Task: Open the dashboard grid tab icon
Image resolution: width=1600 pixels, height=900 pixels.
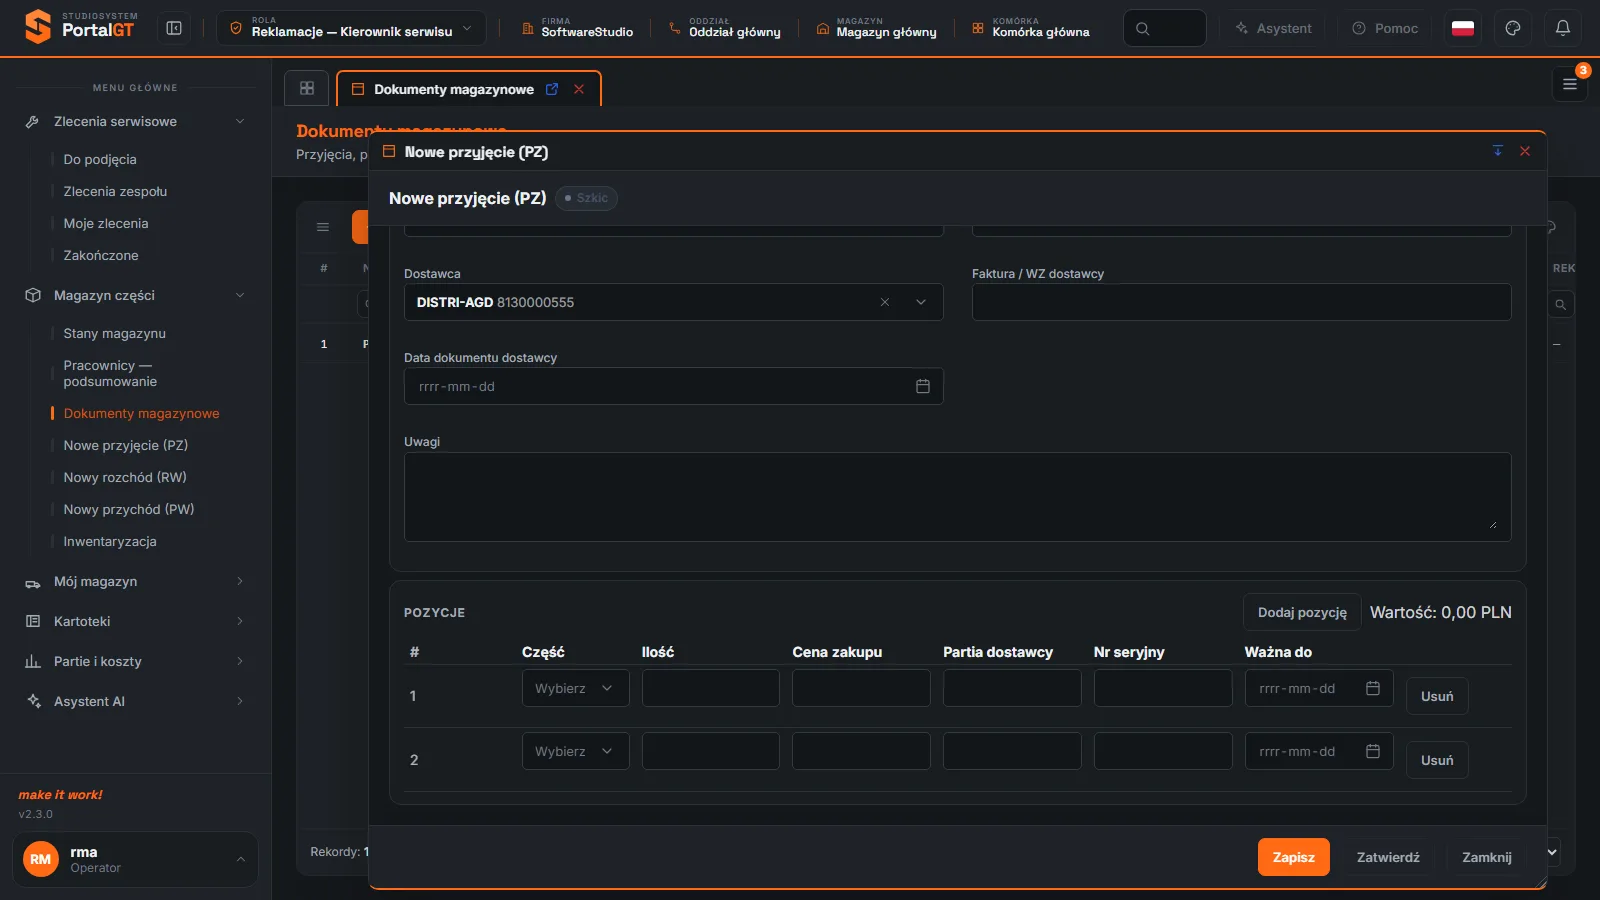Action: coord(307,88)
